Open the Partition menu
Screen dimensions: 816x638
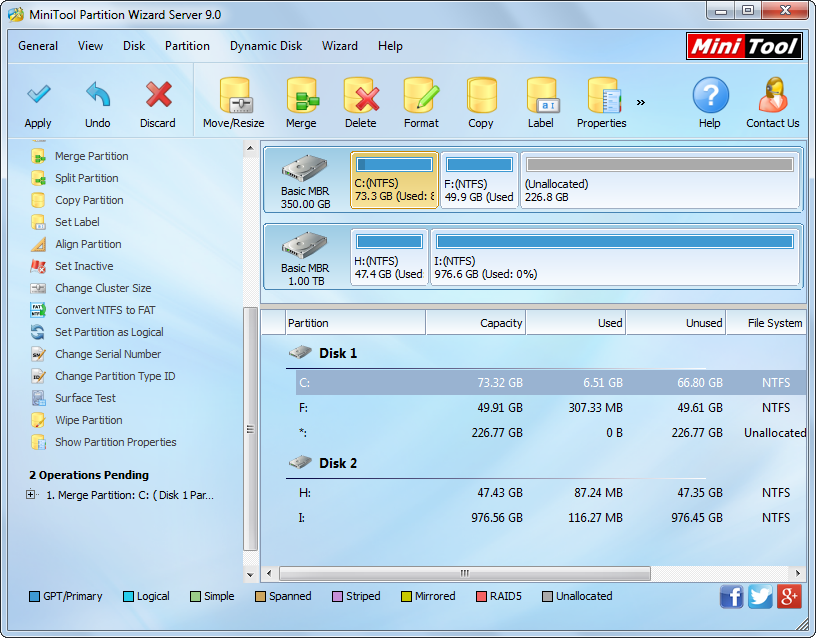point(187,46)
